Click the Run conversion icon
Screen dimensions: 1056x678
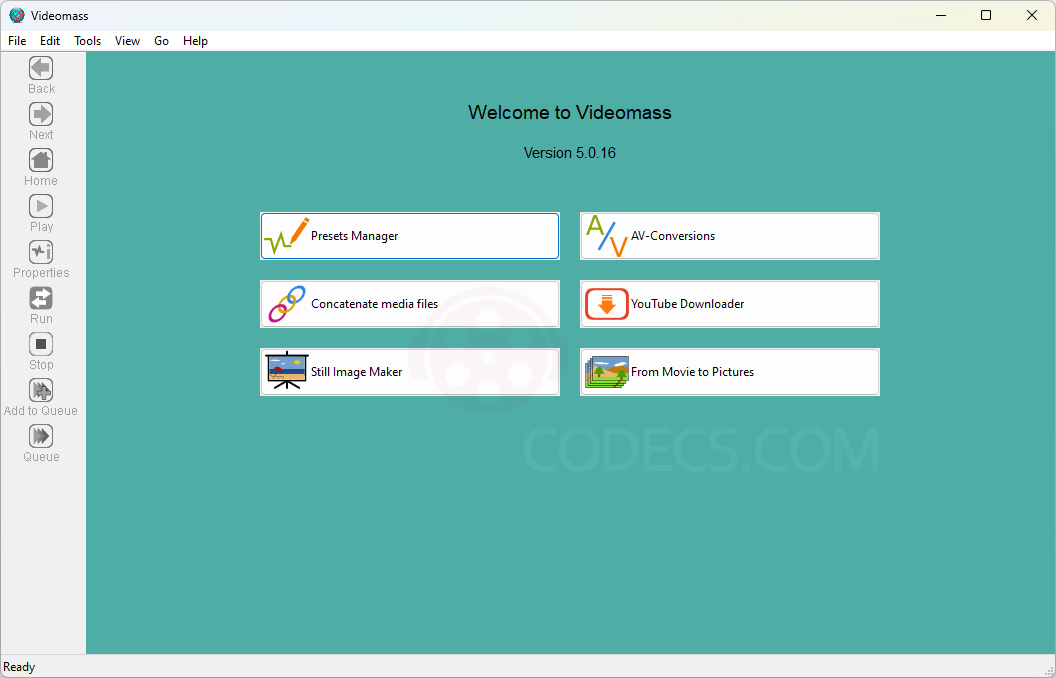tap(41, 298)
